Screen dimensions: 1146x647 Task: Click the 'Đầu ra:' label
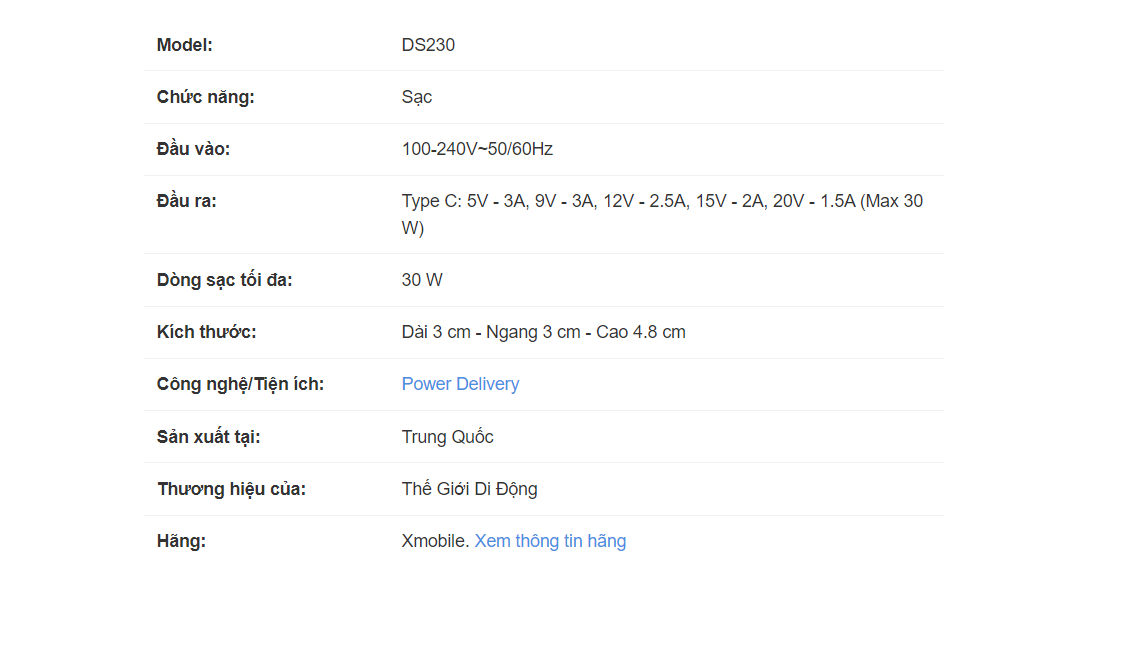coord(187,201)
